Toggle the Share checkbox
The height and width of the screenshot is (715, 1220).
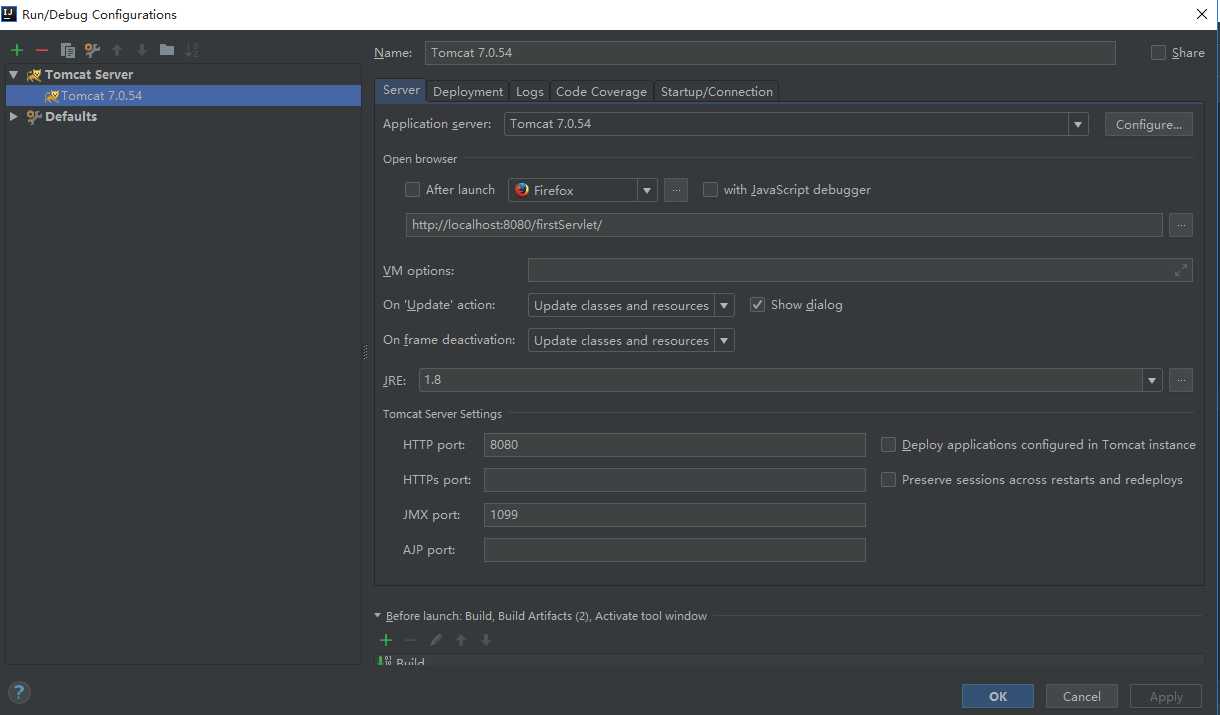(x=1158, y=53)
